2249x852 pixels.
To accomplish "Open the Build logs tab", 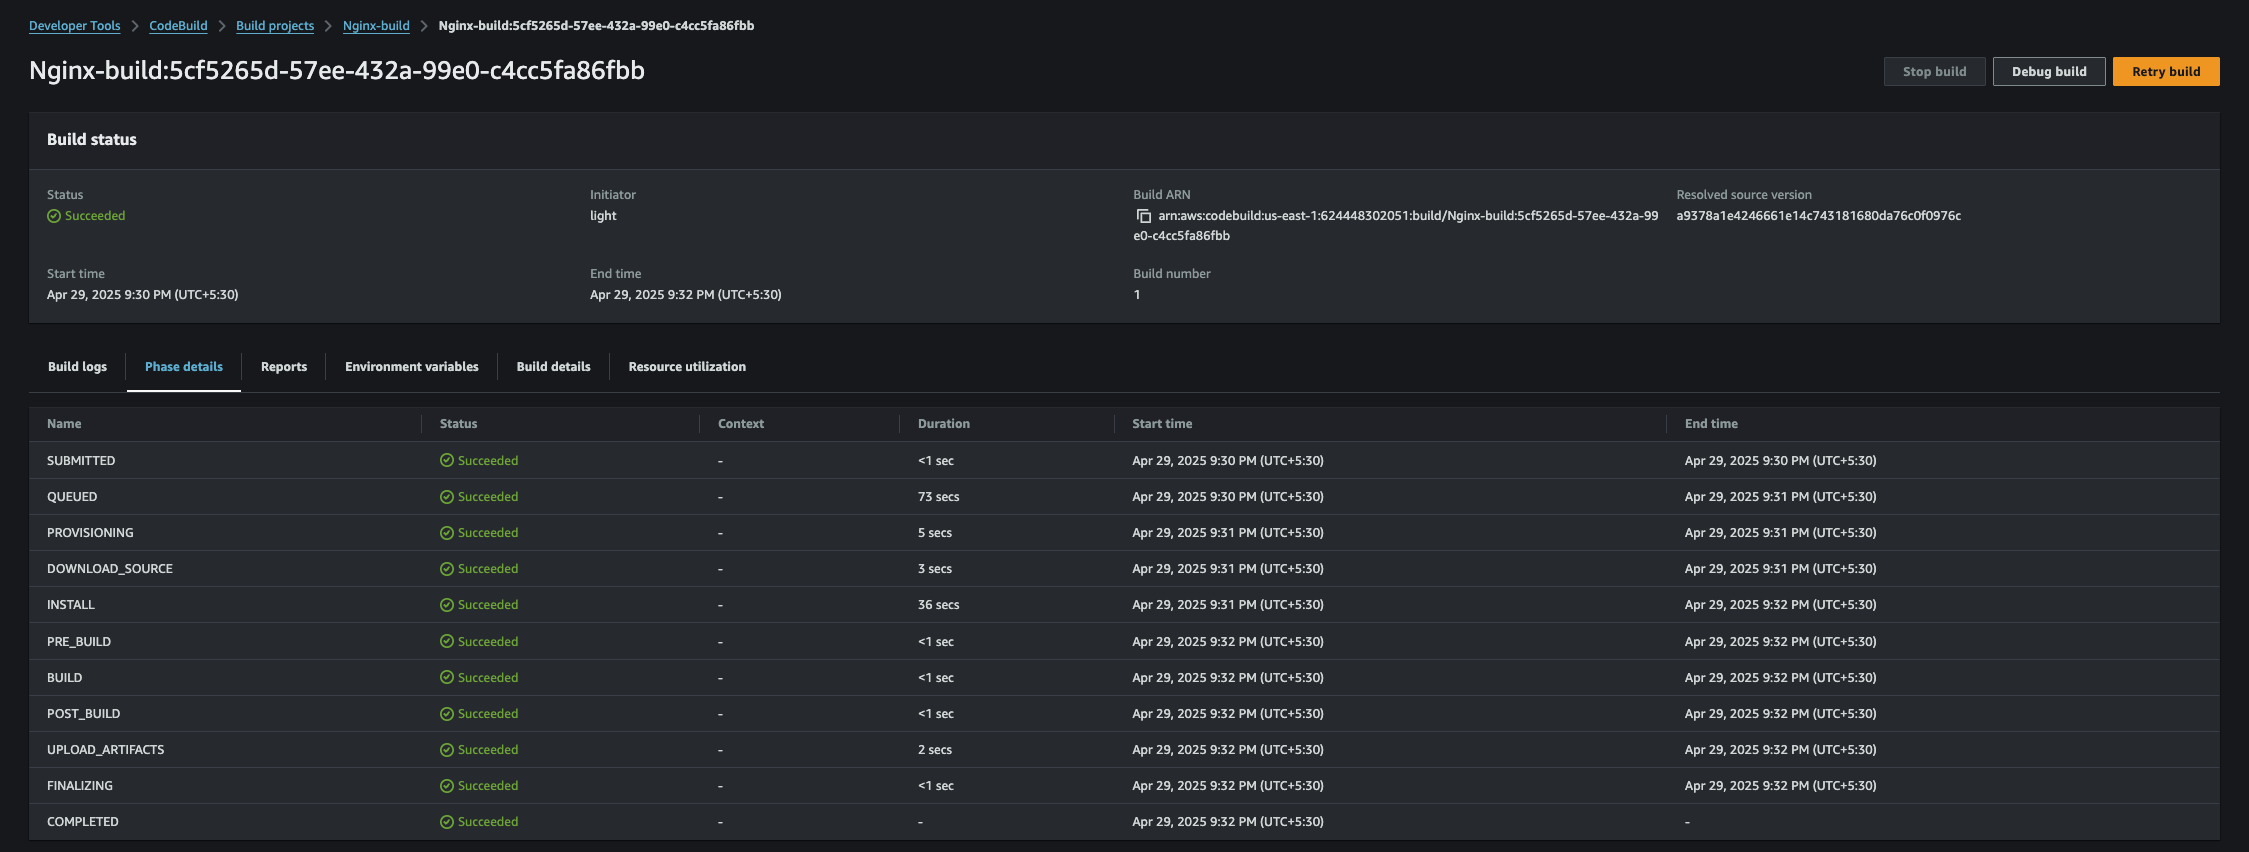I will point(77,367).
